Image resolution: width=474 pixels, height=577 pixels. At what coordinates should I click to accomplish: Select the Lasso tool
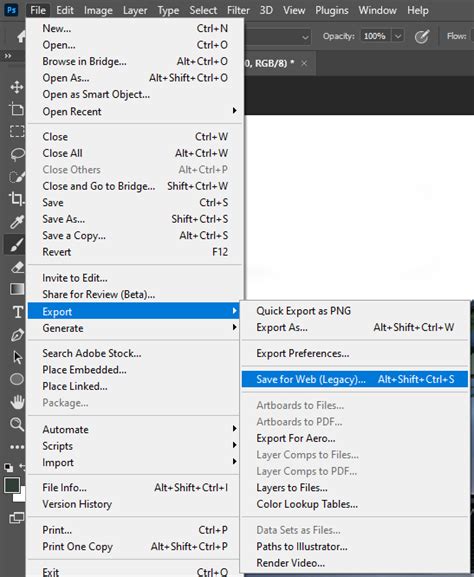pos(17,154)
